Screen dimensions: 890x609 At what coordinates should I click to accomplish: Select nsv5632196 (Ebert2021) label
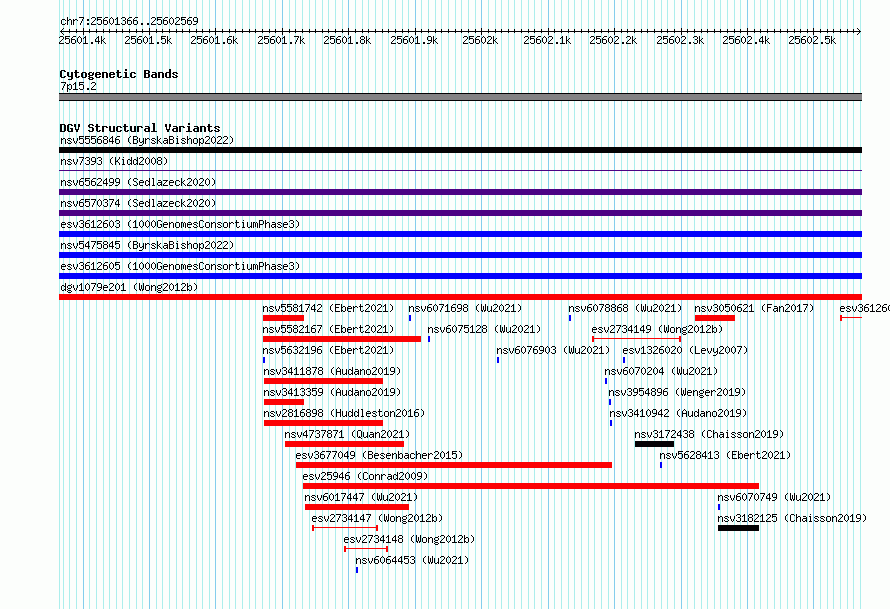point(328,350)
